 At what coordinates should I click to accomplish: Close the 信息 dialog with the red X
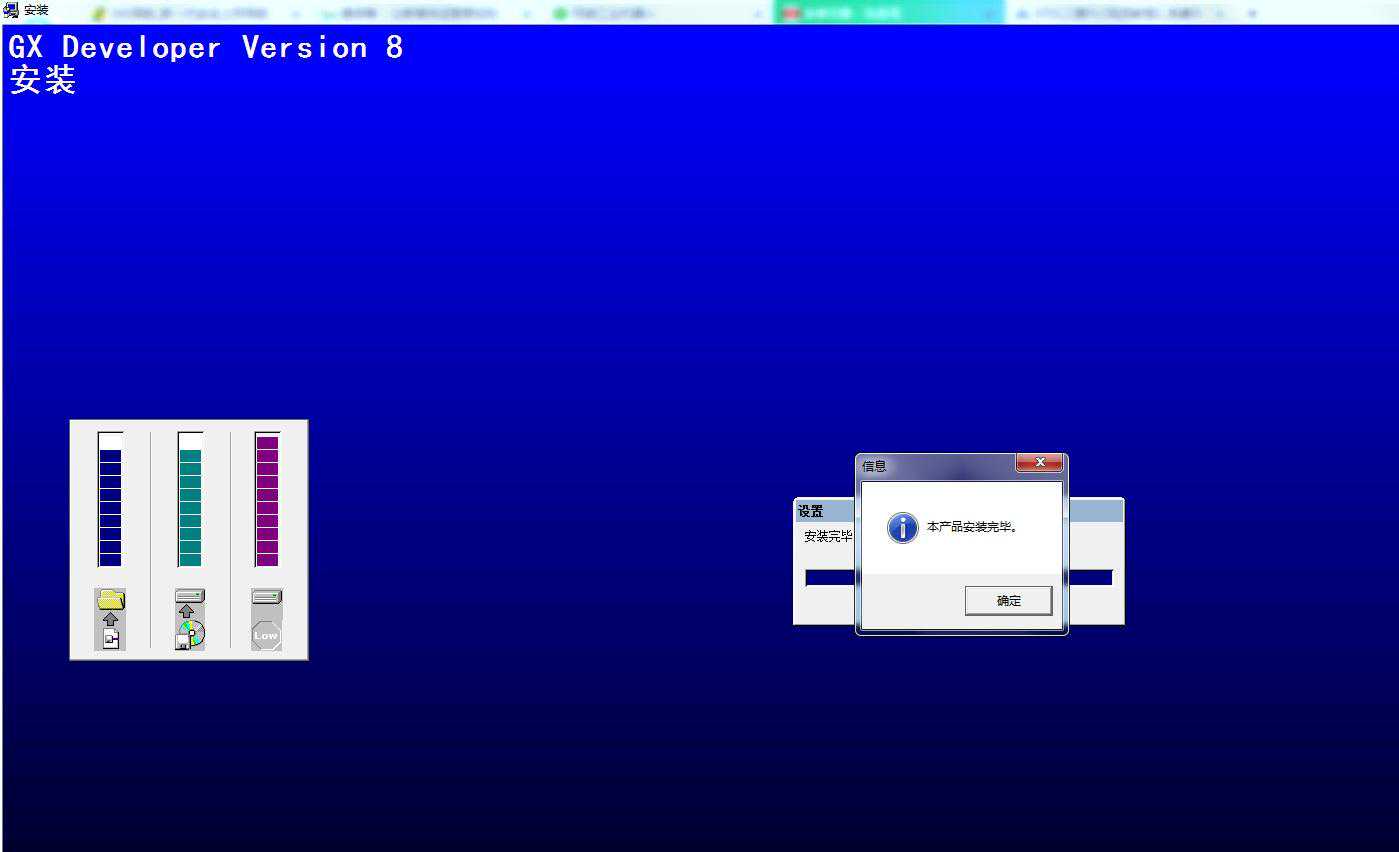[1039, 463]
